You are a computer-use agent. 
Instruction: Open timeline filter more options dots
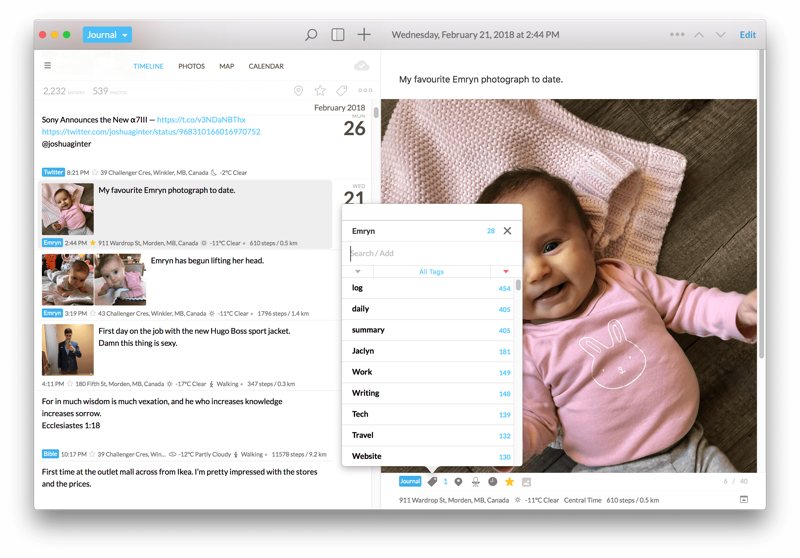365,91
